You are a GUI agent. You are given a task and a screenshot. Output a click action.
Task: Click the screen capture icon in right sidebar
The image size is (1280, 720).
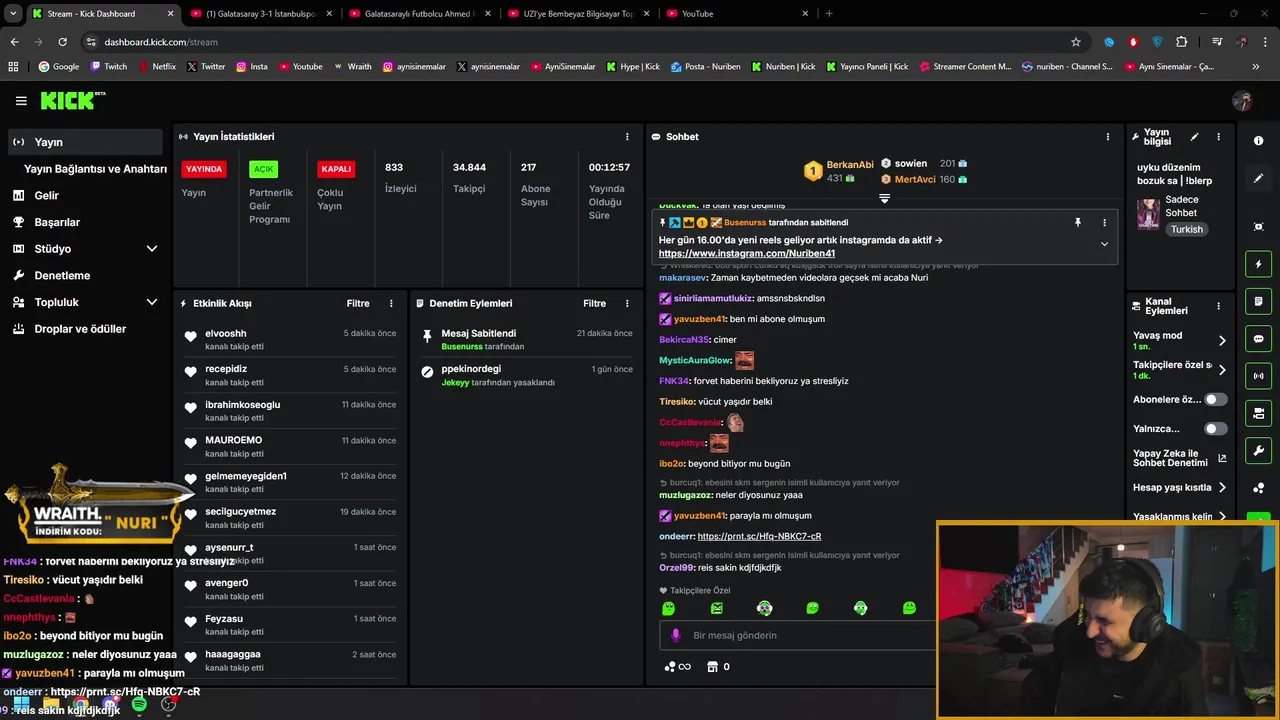coord(1258,227)
